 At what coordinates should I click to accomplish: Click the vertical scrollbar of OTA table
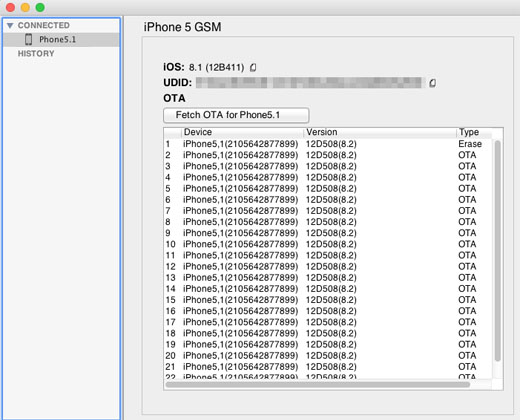pyautogui.click(x=497, y=251)
